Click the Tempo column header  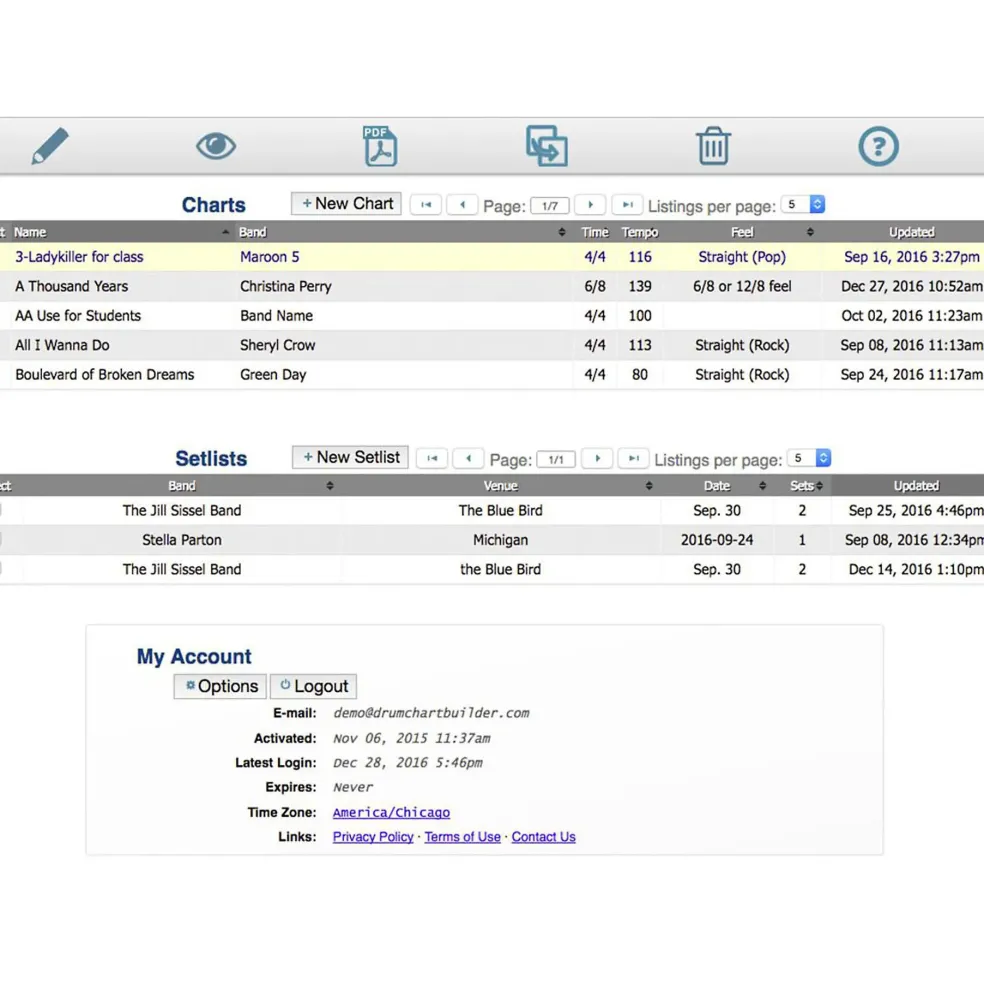pyautogui.click(x=640, y=232)
